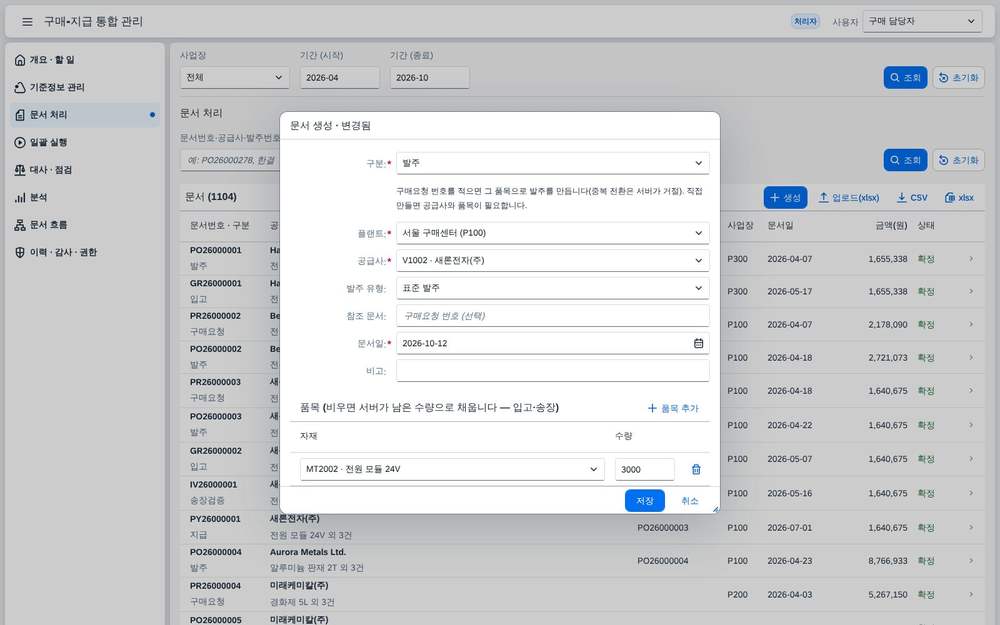The image size is (1000, 625).
Task: Select 문서 처리 sidebar item
Action: [x=85, y=115]
